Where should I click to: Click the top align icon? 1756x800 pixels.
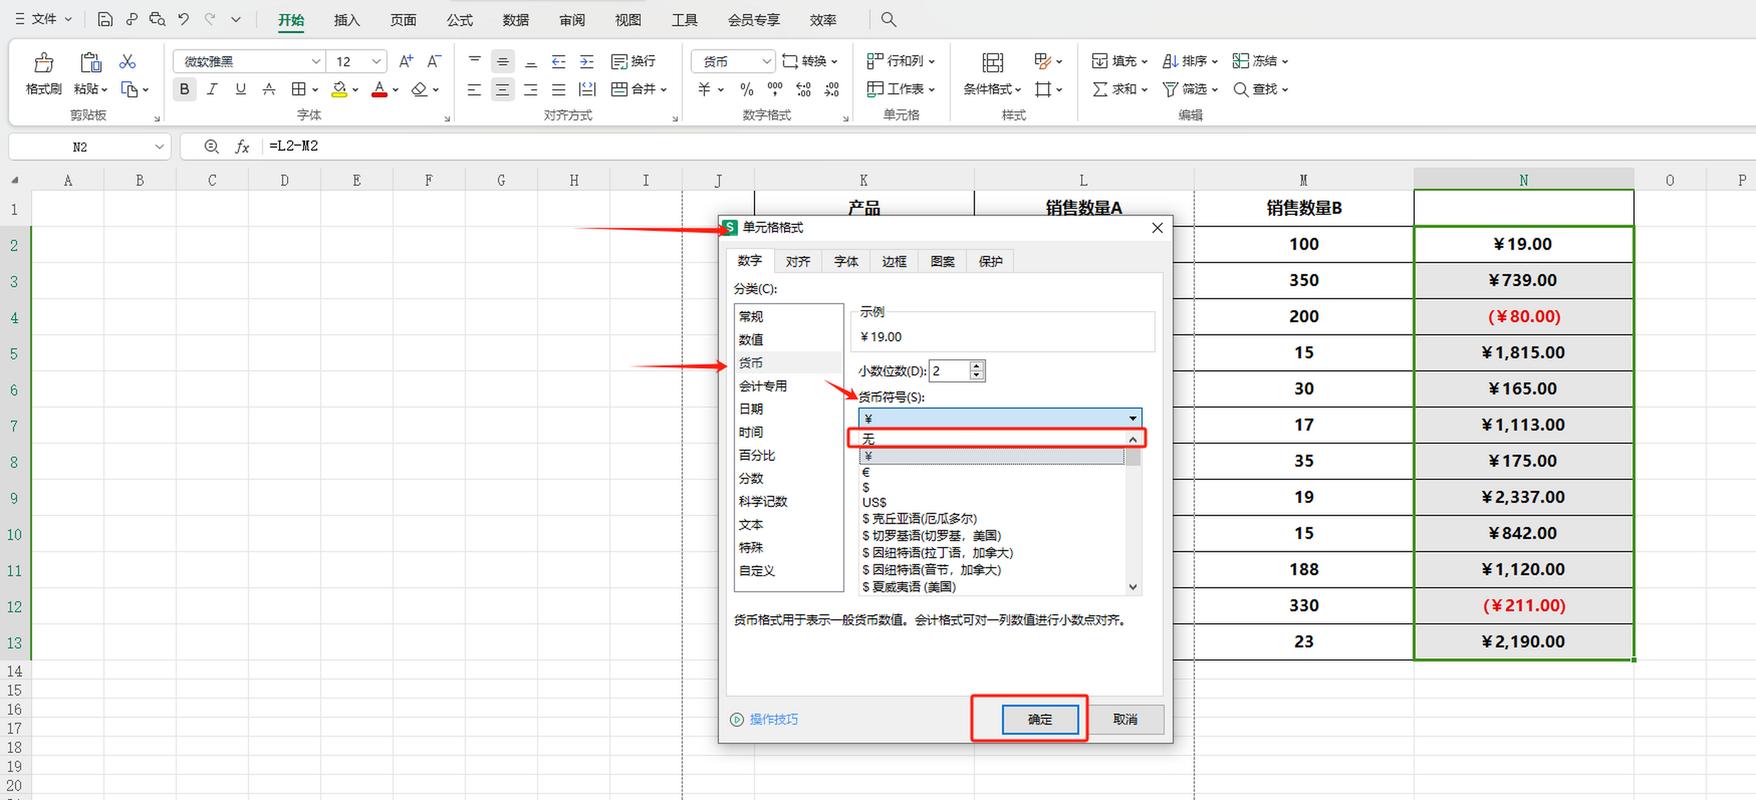click(x=475, y=61)
